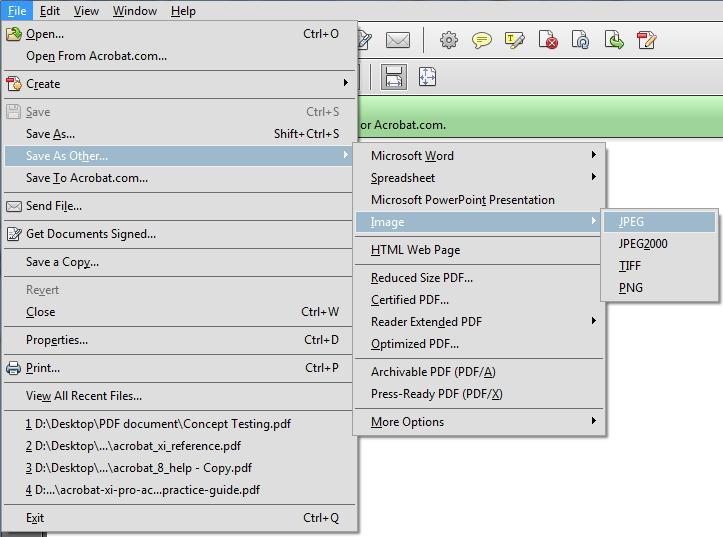Screen dimensions: 723x537
Task: Expand the Create submenu arrow
Action: [x=345, y=83]
